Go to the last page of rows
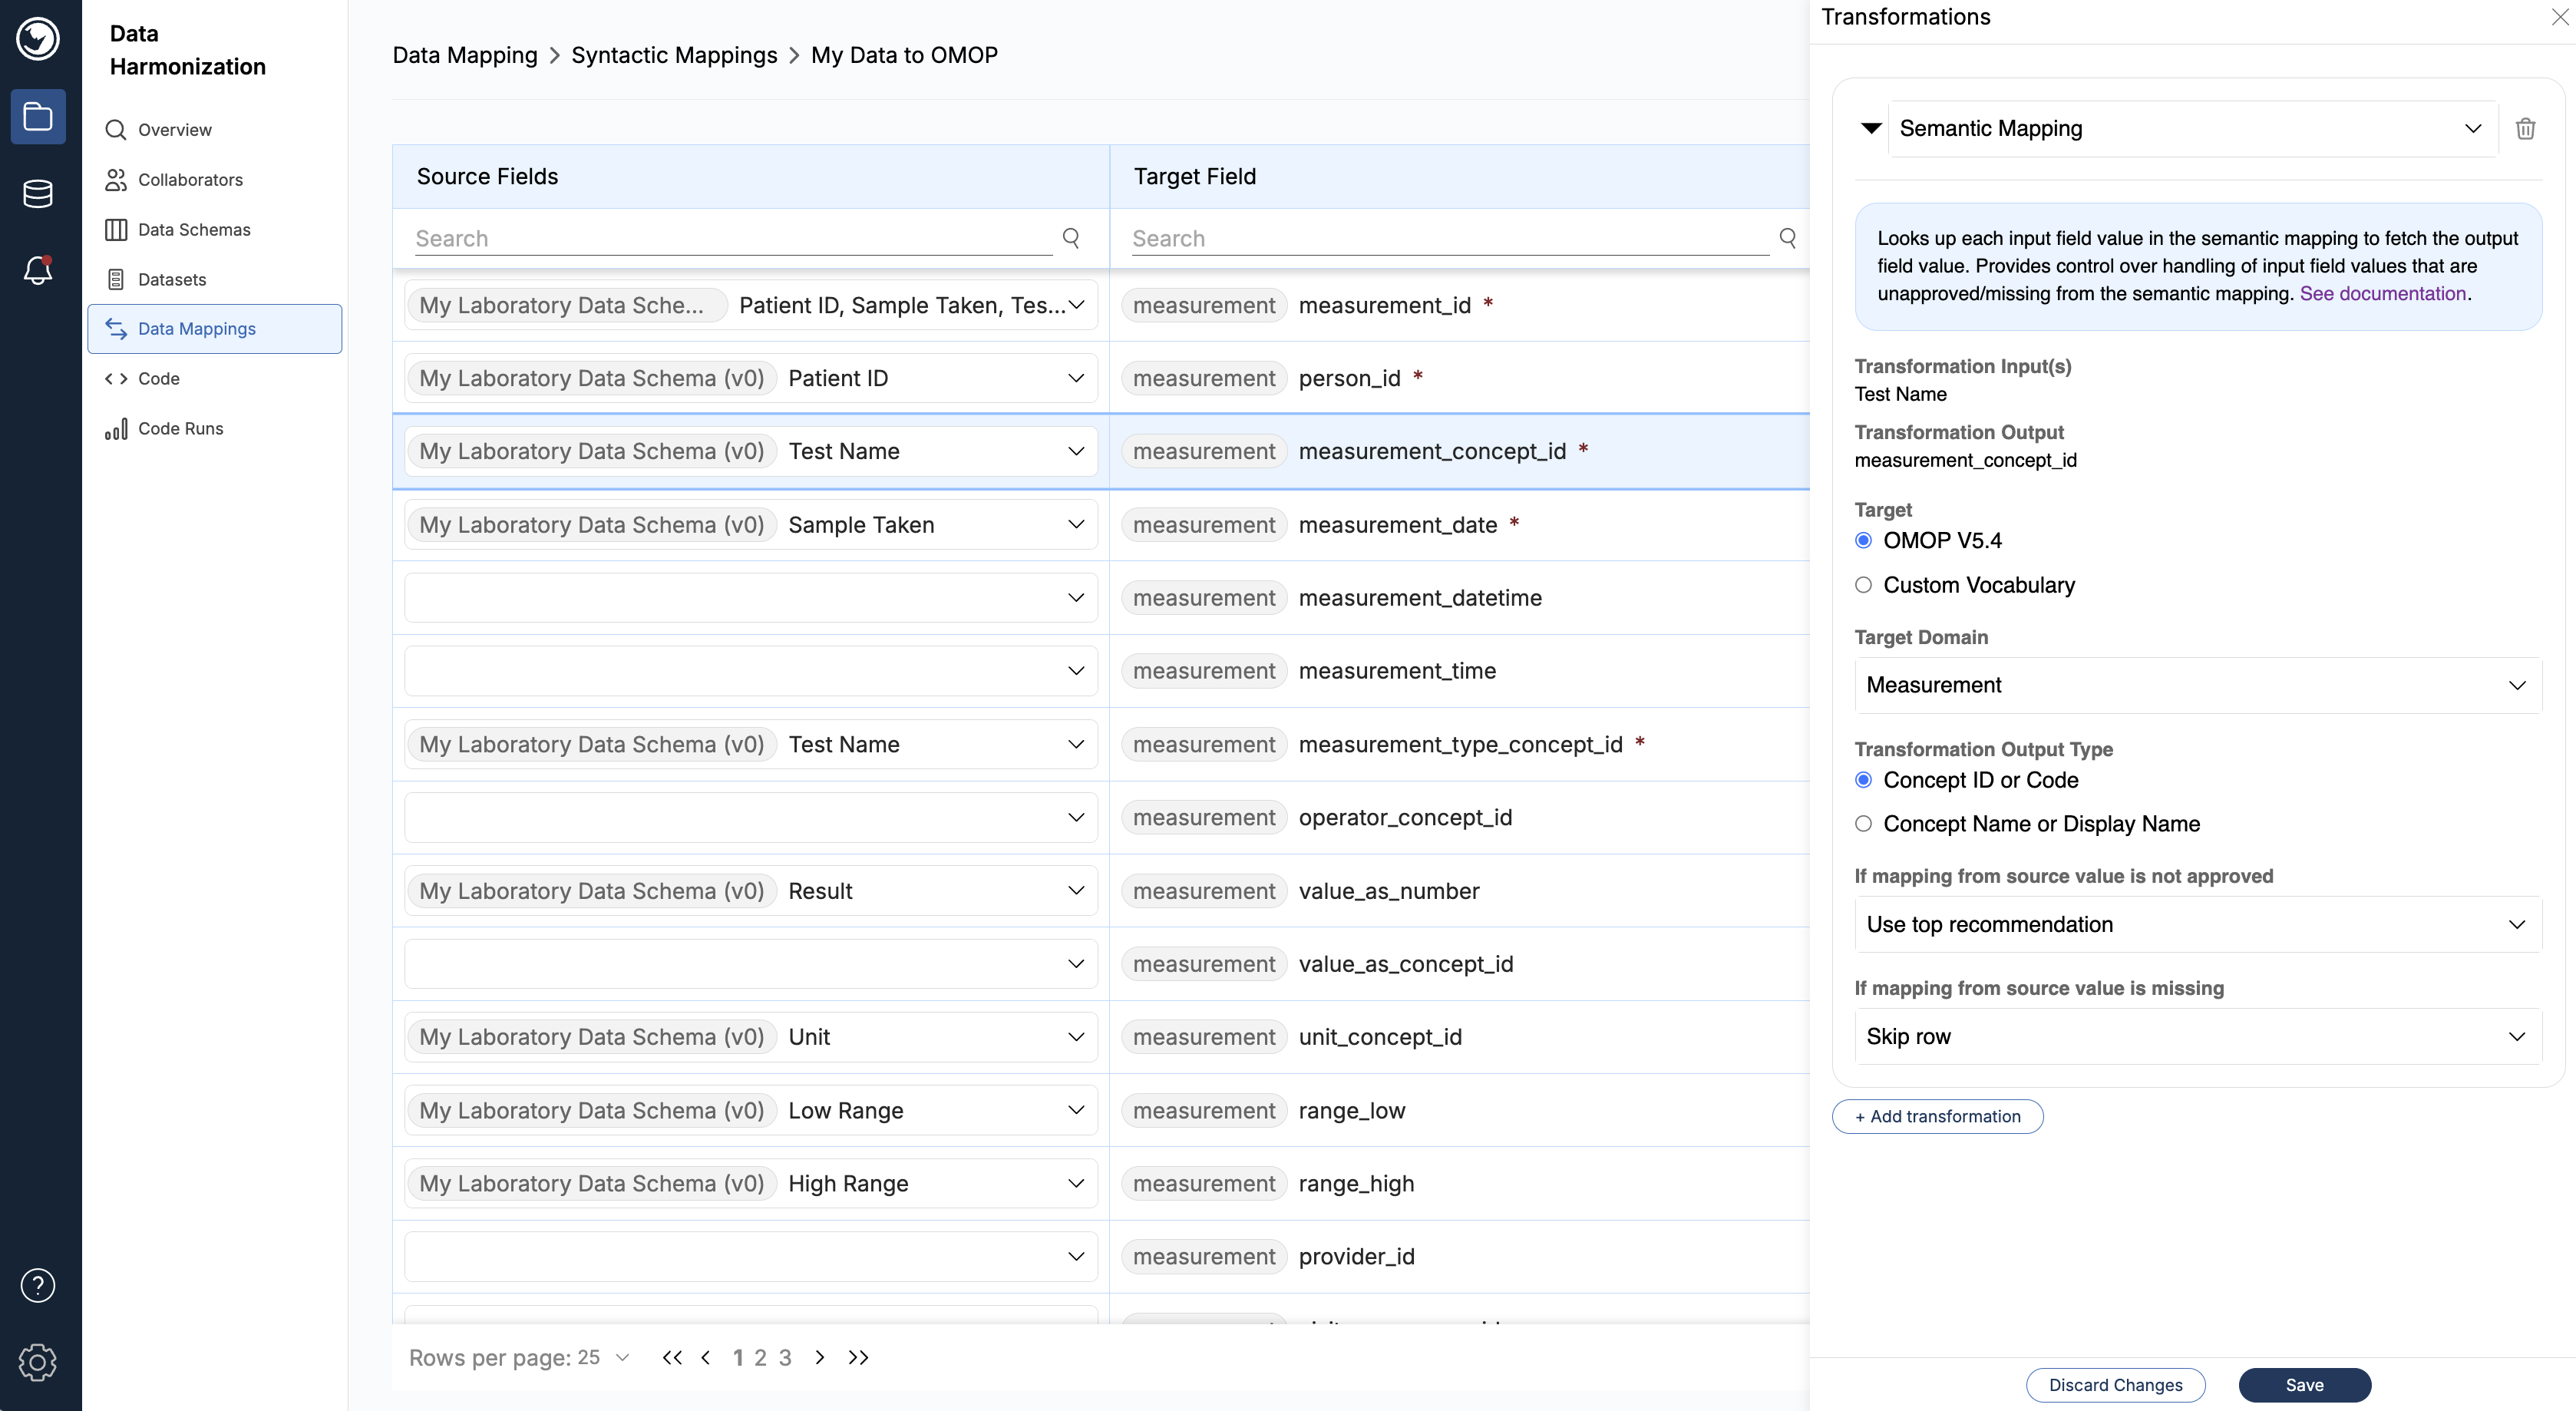The height and width of the screenshot is (1411, 2576). 858,1357
